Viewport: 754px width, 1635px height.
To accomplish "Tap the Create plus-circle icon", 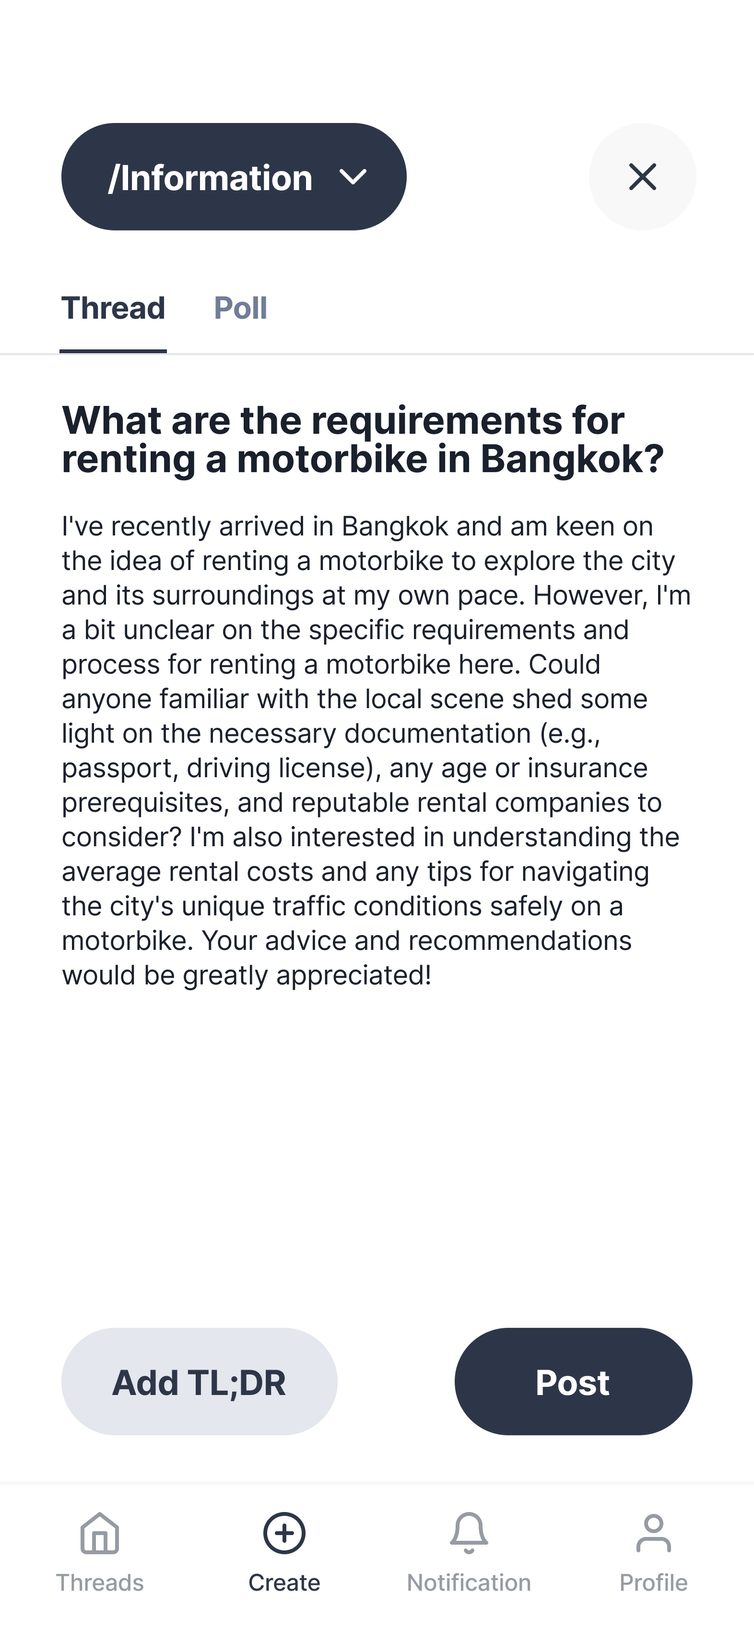I will click(284, 1533).
